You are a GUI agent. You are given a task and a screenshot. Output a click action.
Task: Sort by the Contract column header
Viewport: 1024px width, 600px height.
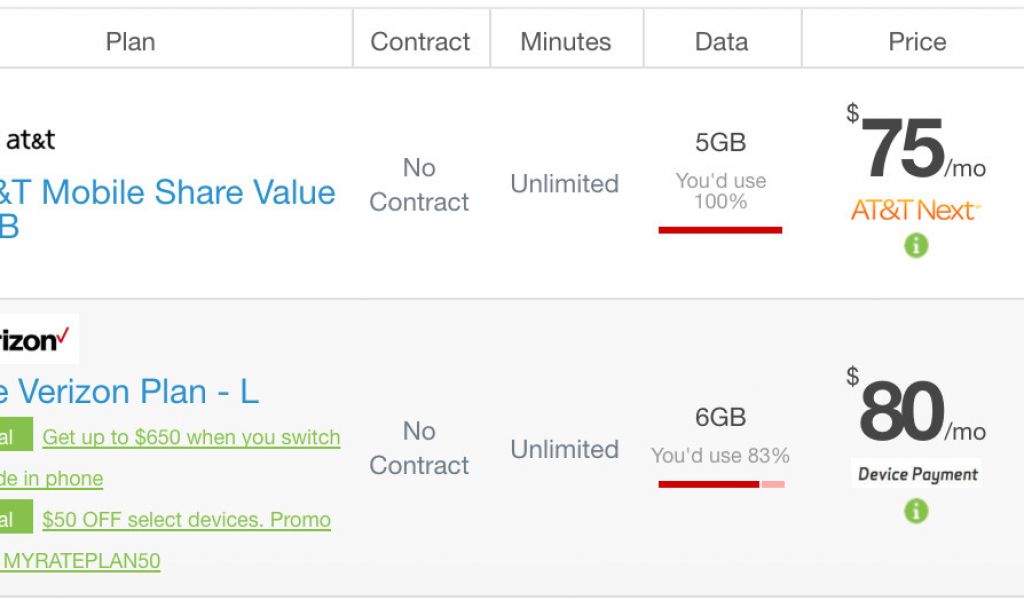click(420, 41)
